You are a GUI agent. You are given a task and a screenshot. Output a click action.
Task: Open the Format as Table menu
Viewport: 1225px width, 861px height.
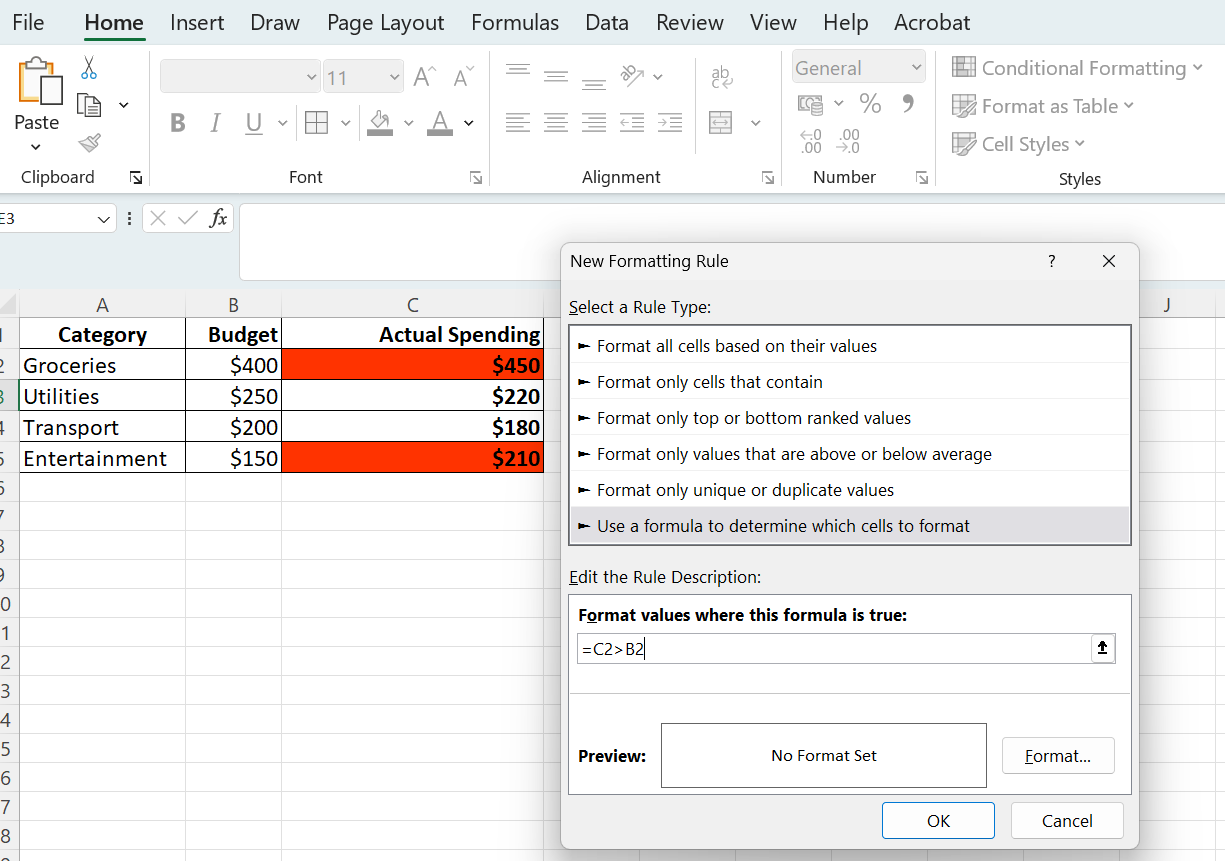point(1043,106)
